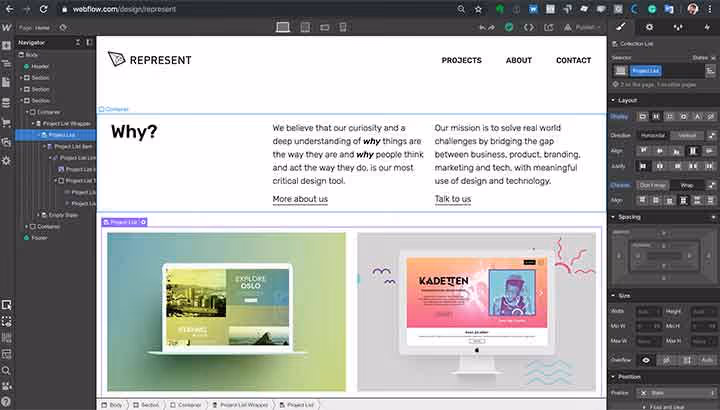720x410 pixels.
Task: Set overflow to visible eye option
Action: tap(646, 360)
